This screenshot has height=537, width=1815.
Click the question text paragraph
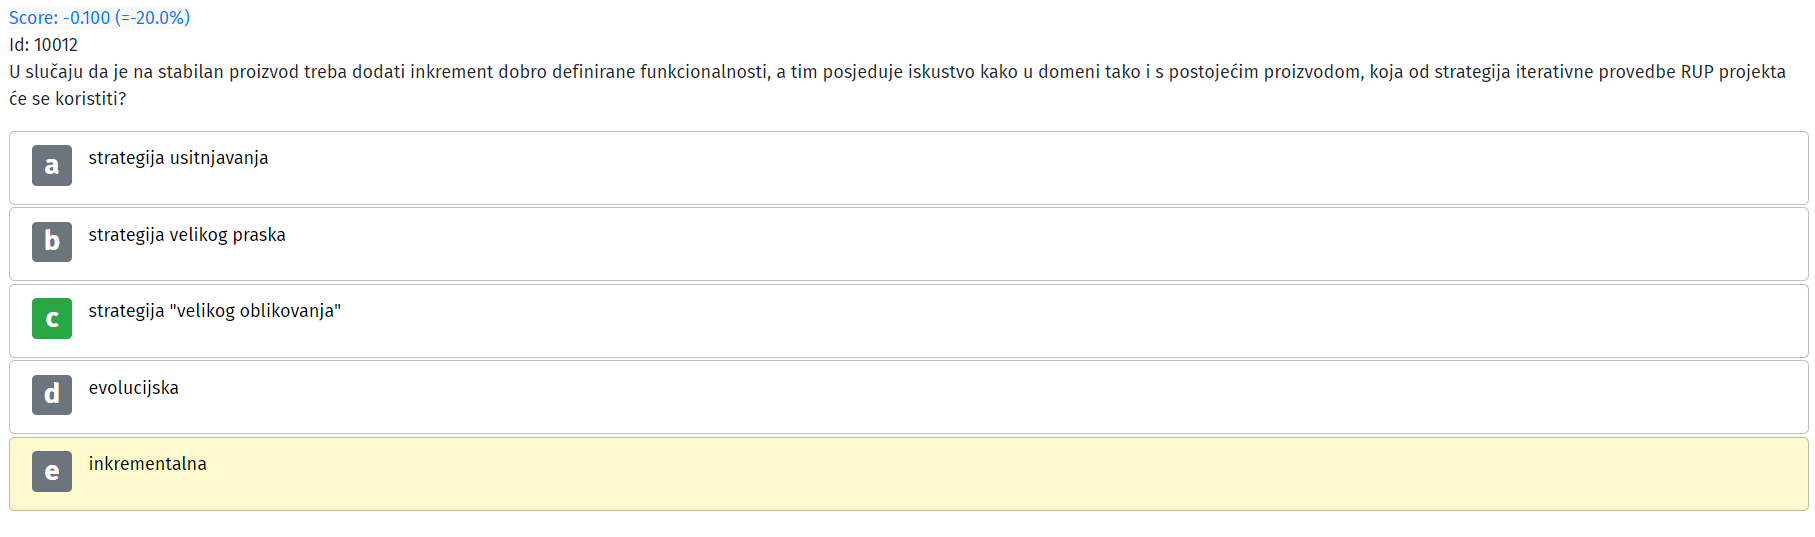point(897,85)
